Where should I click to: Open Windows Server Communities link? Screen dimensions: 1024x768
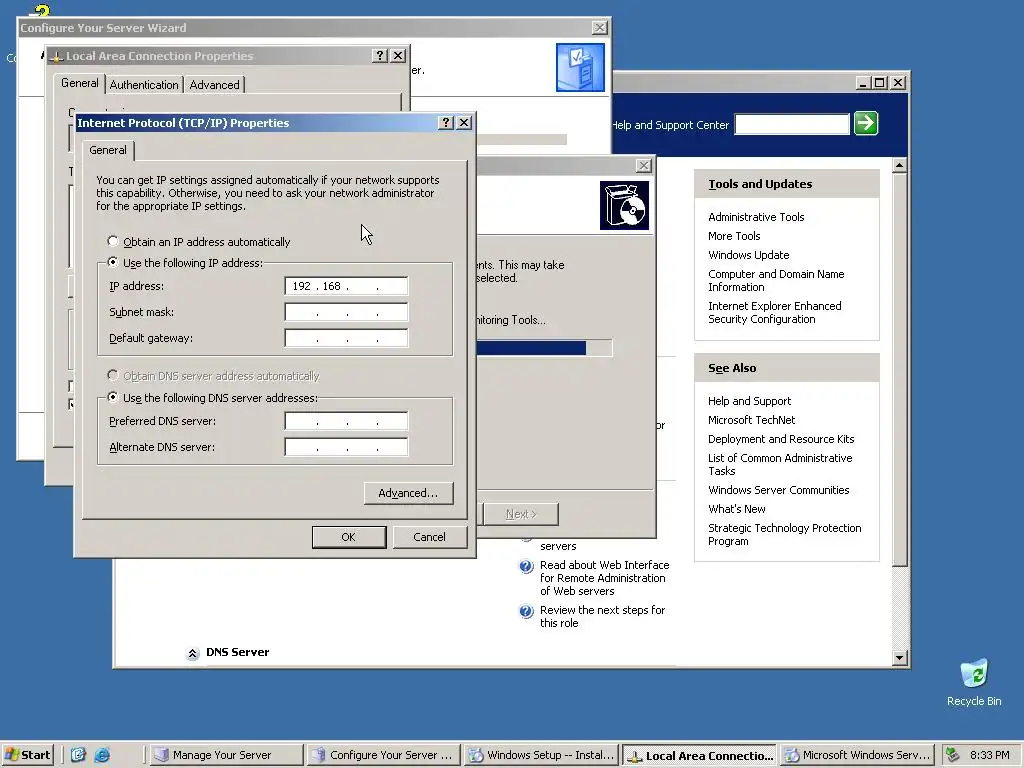[778, 490]
